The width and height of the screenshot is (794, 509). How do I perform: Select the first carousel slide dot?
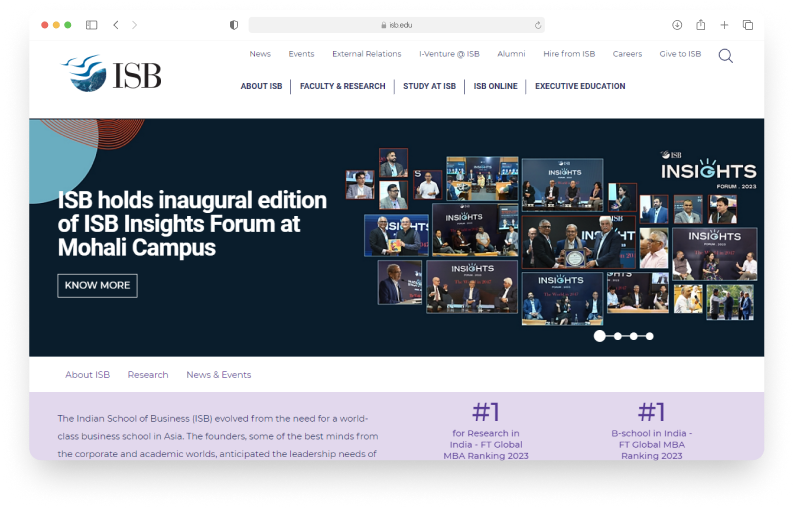pyautogui.click(x=600, y=336)
